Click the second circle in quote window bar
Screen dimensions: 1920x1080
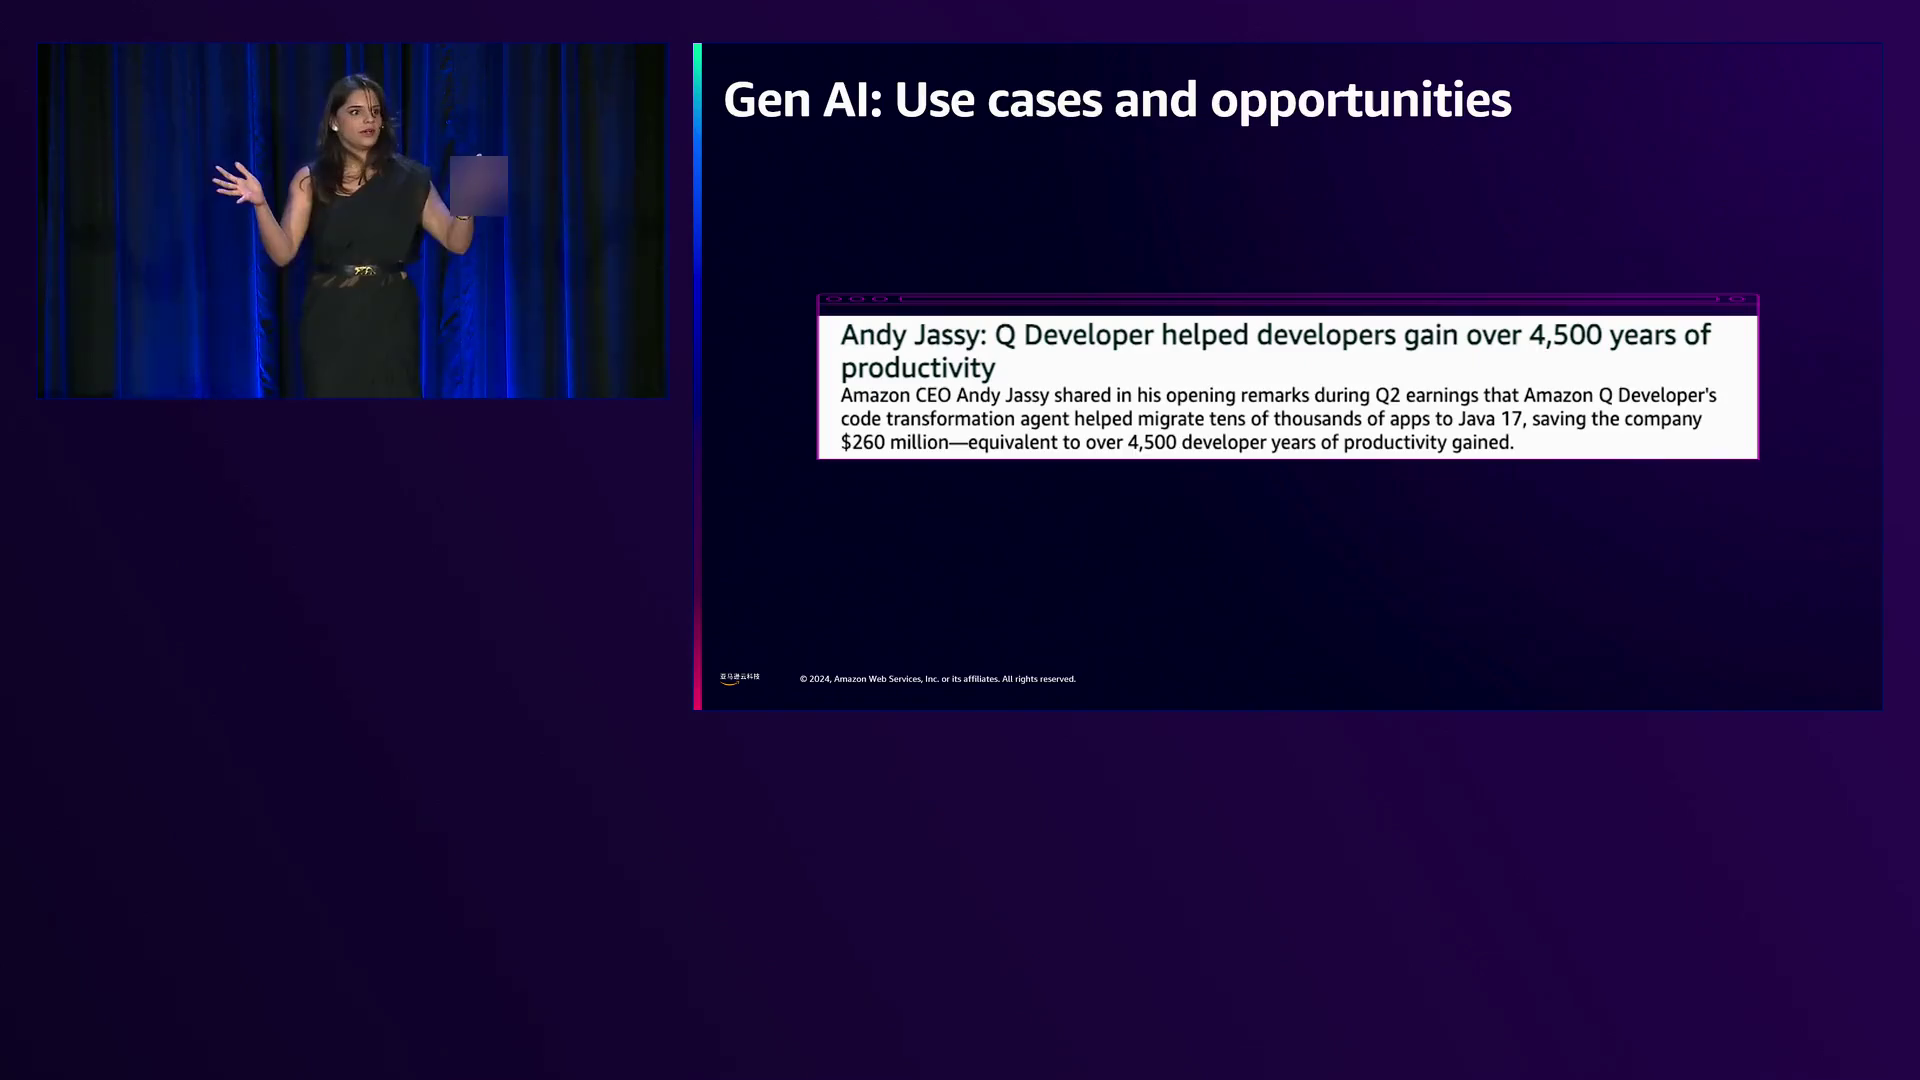(x=857, y=299)
